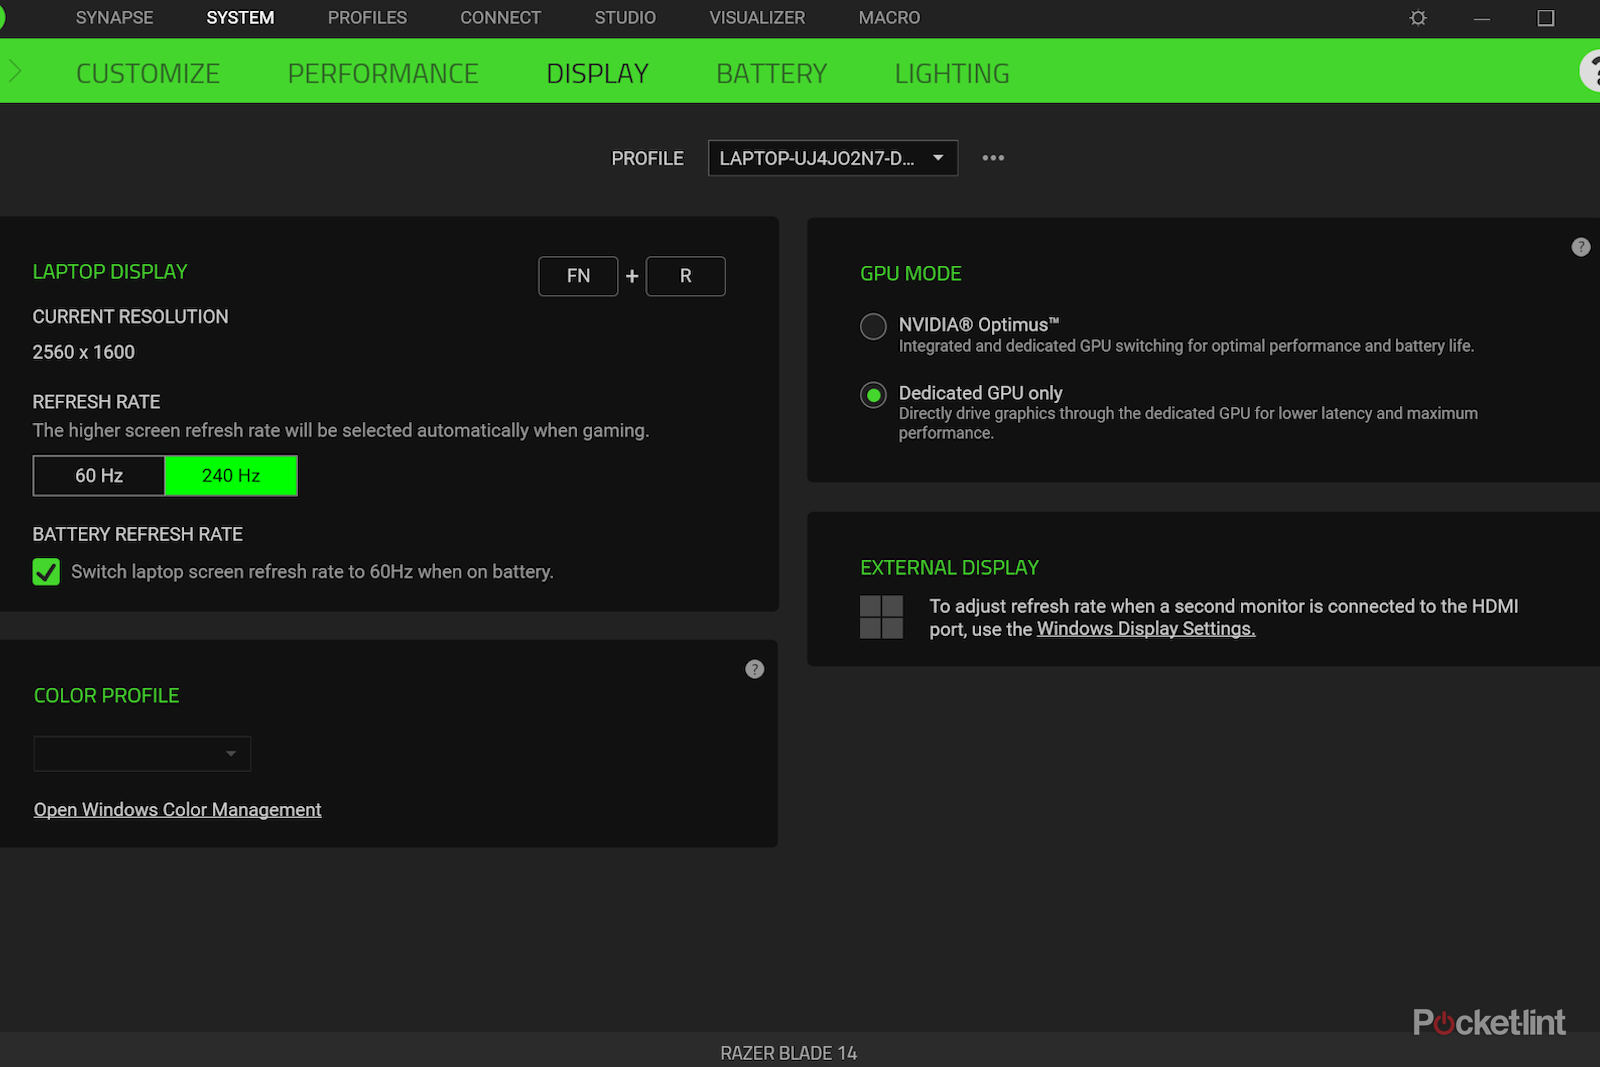Go to the STUDIO menu

(625, 18)
